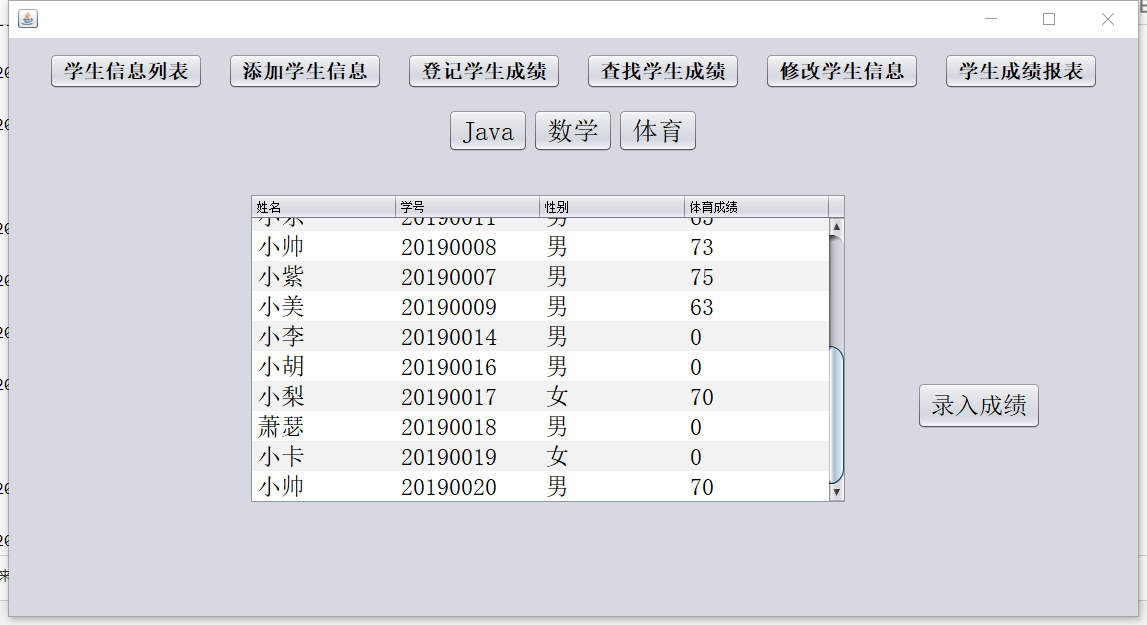Select the row named 小美
Viewport: 1147px width, 625px height.
(540, 307)
